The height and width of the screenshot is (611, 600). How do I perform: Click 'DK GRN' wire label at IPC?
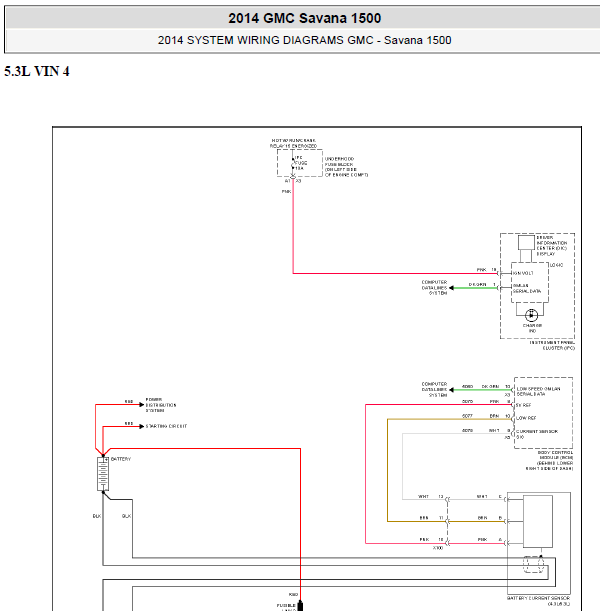pos(477,284)
